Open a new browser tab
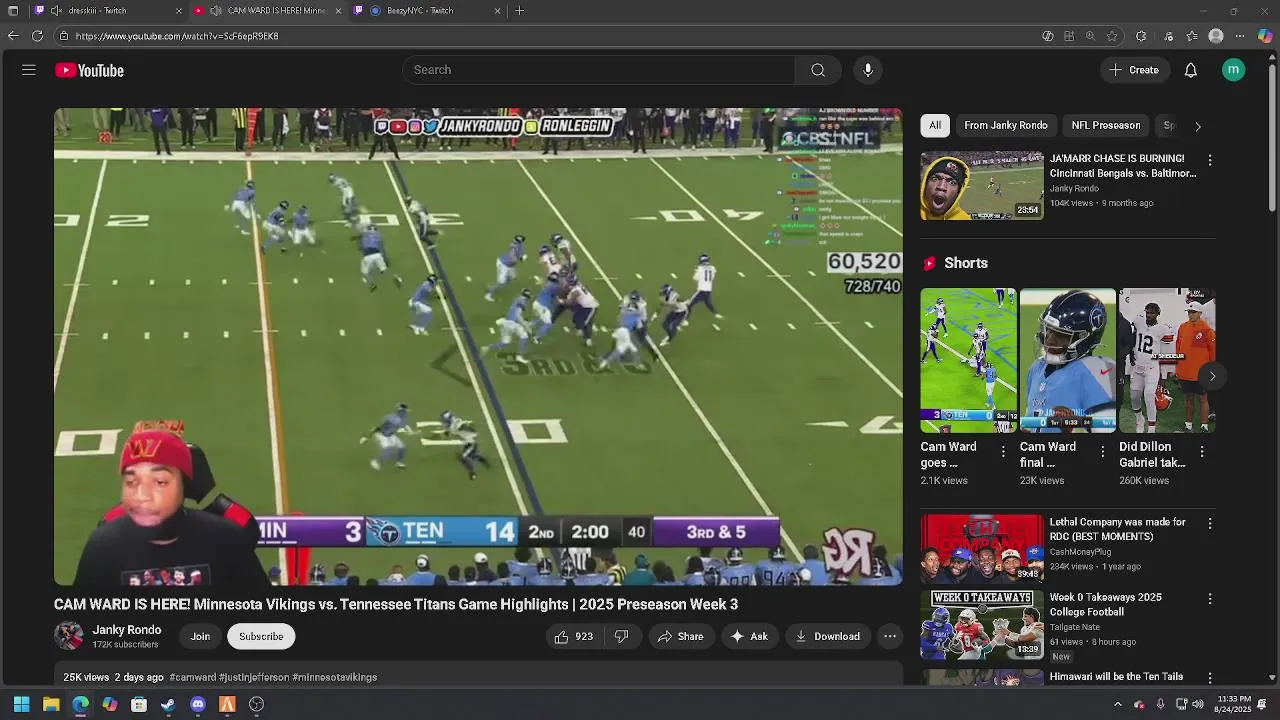 tap(519, 10)
